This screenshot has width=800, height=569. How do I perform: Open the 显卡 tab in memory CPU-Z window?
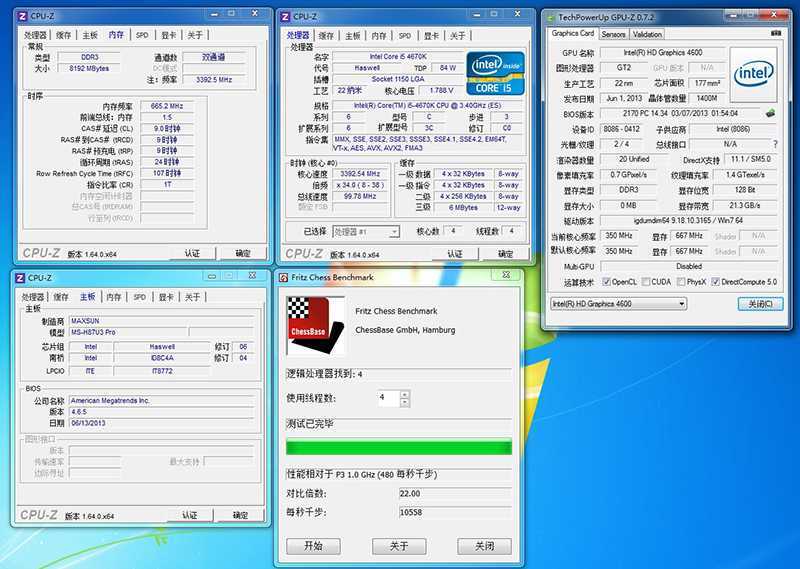(x=168, y=35)
